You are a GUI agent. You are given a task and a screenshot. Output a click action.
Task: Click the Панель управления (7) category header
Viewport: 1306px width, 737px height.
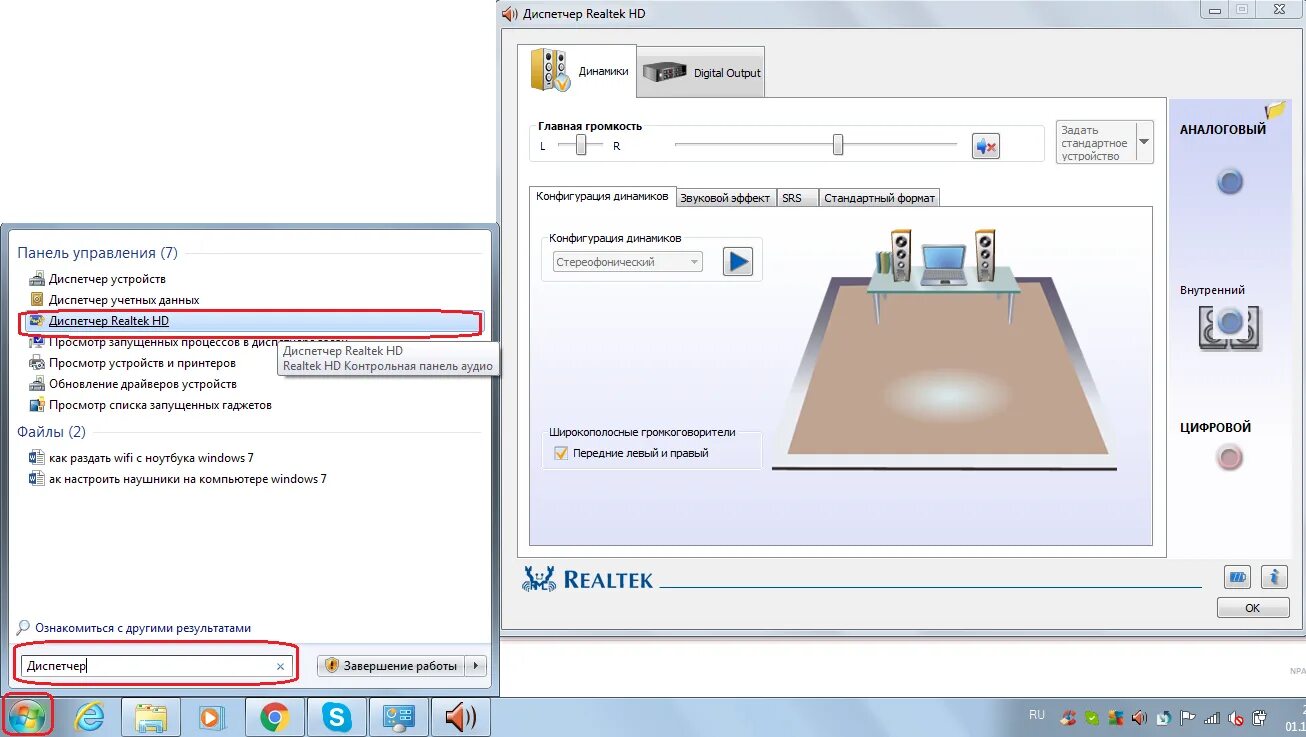pos(97,253)
